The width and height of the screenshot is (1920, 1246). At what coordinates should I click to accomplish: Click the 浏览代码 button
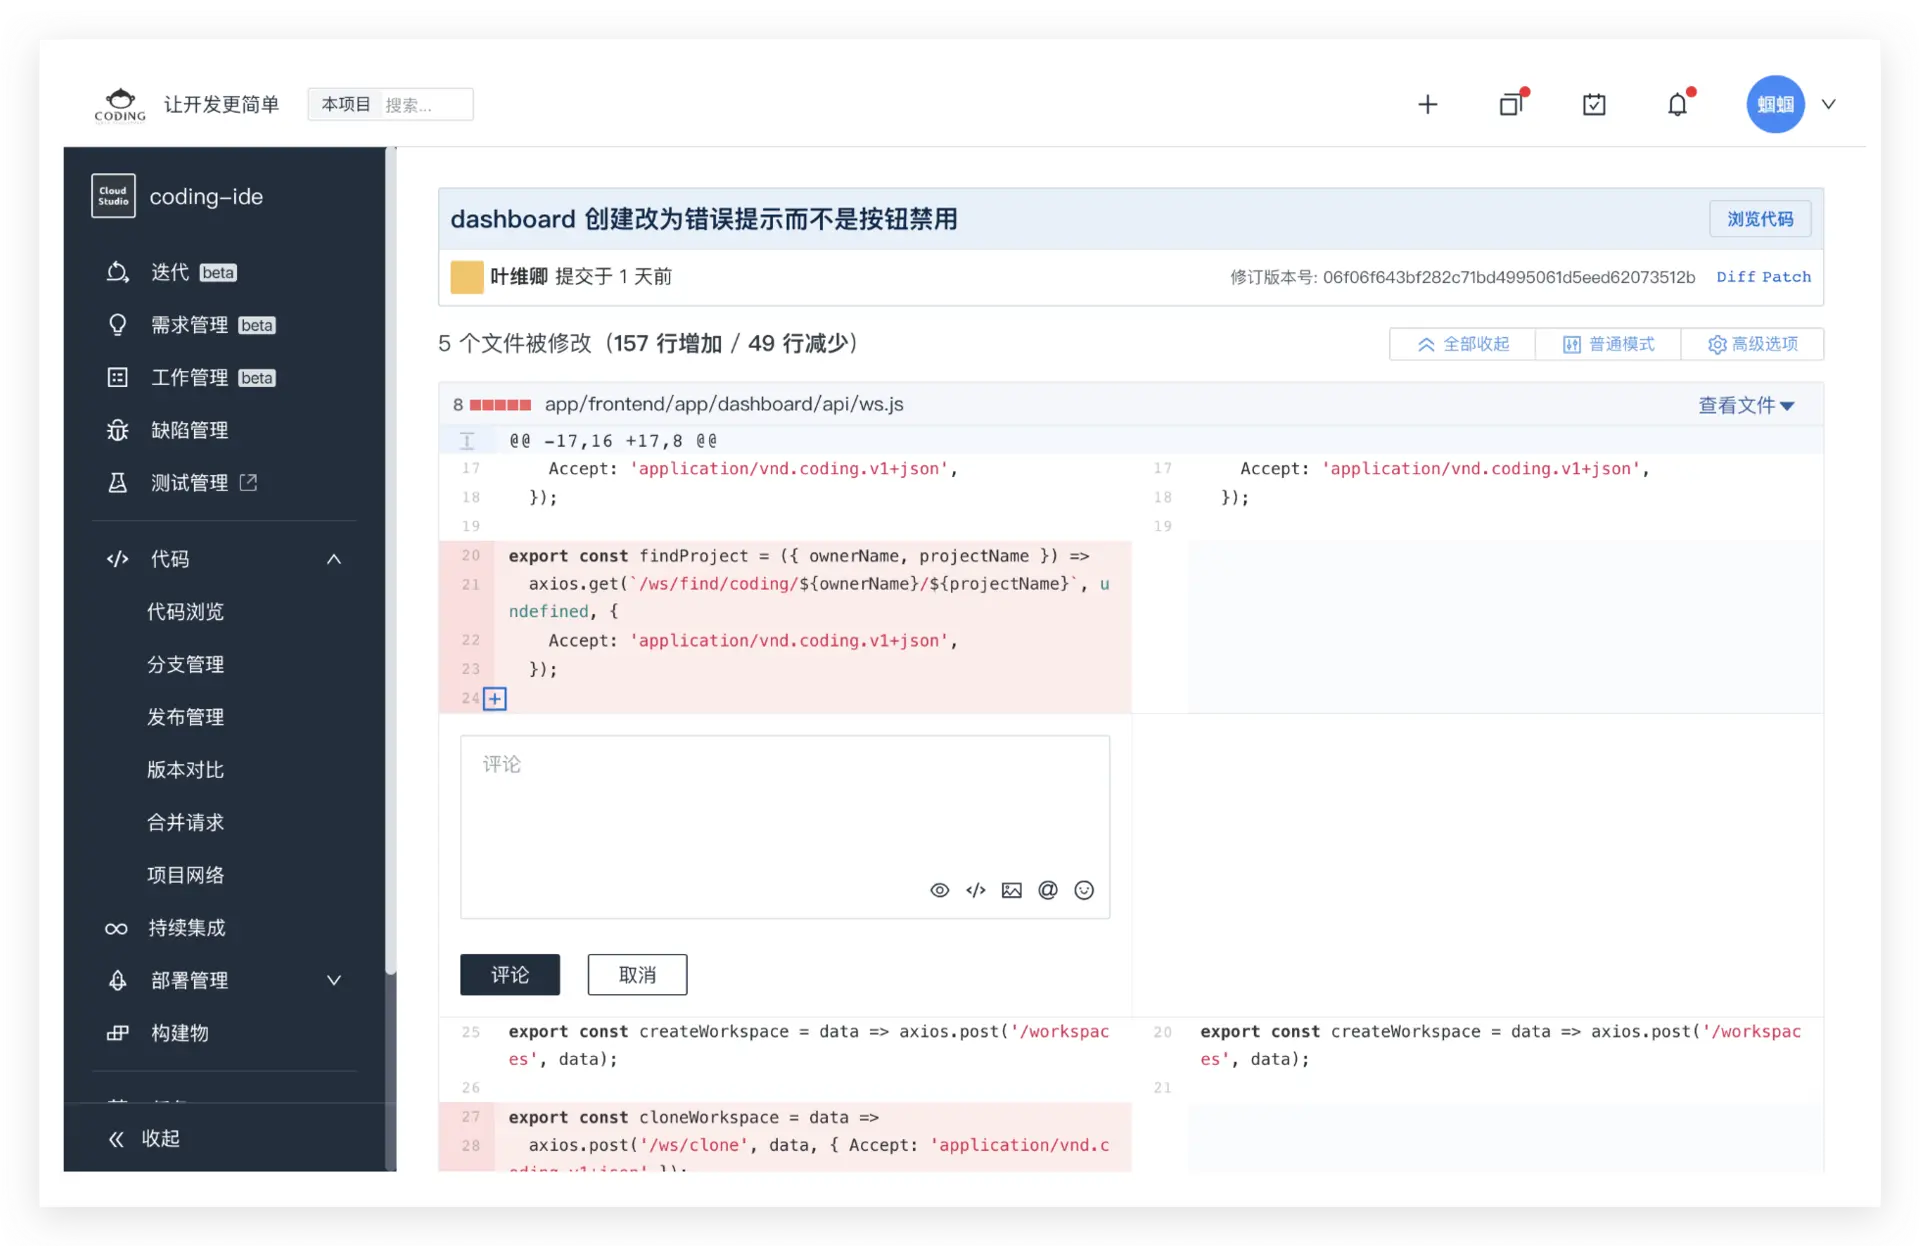point(1760,219)
